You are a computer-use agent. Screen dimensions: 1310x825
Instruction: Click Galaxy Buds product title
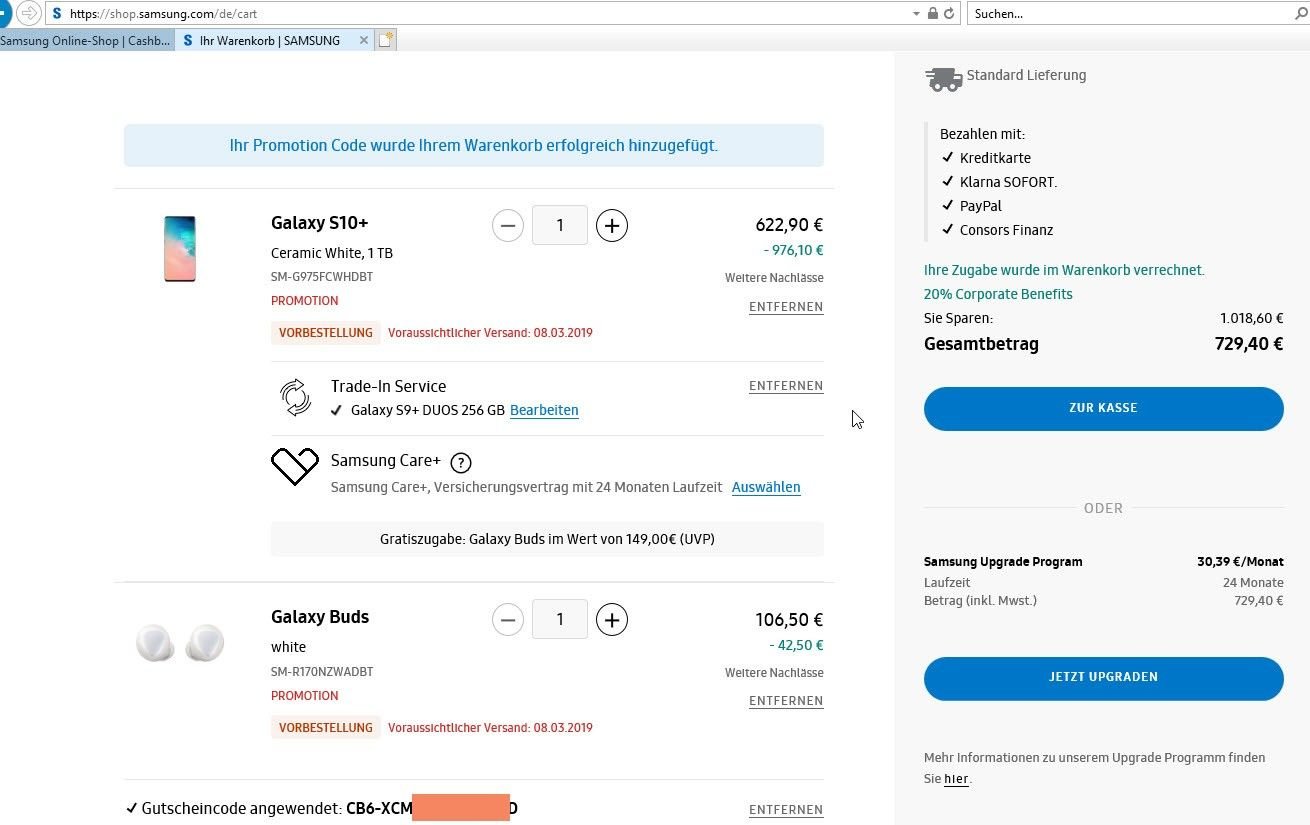pos(320,617)
